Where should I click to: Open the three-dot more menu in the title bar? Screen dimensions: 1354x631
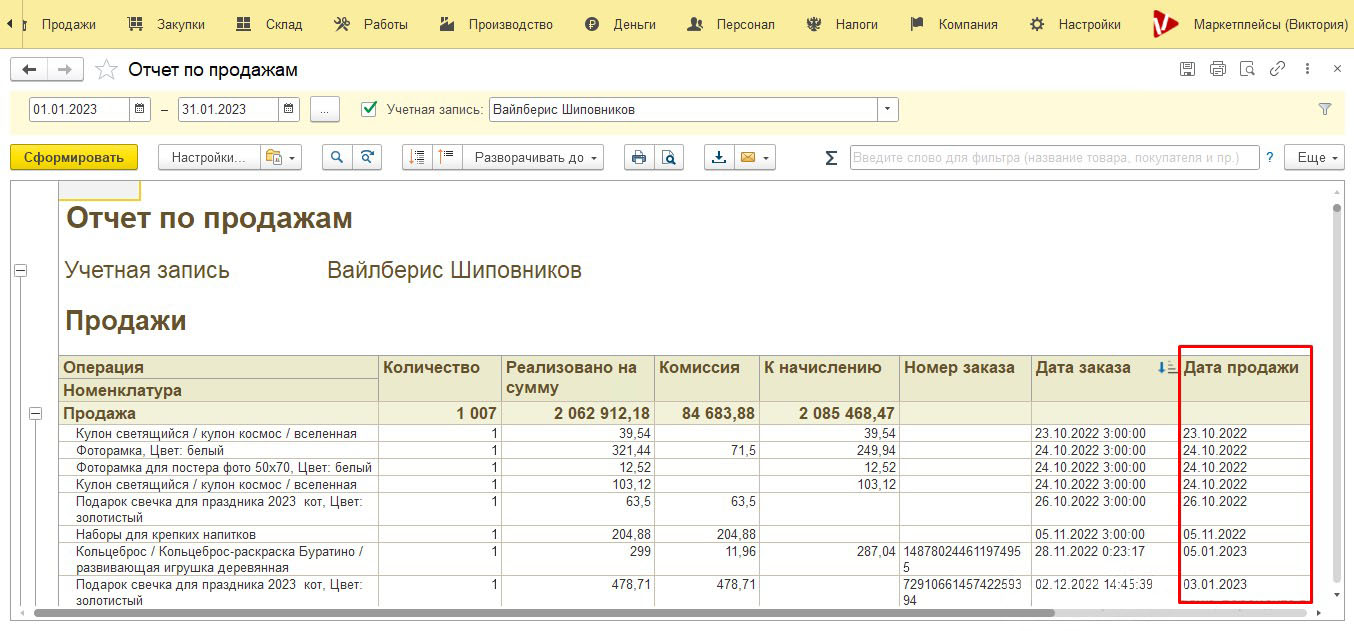1307,69
